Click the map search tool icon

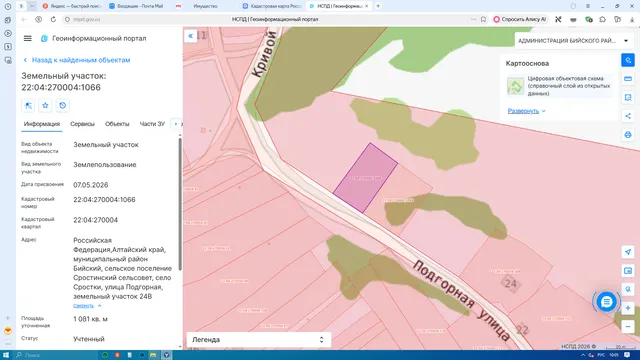[x=628, y=60]
